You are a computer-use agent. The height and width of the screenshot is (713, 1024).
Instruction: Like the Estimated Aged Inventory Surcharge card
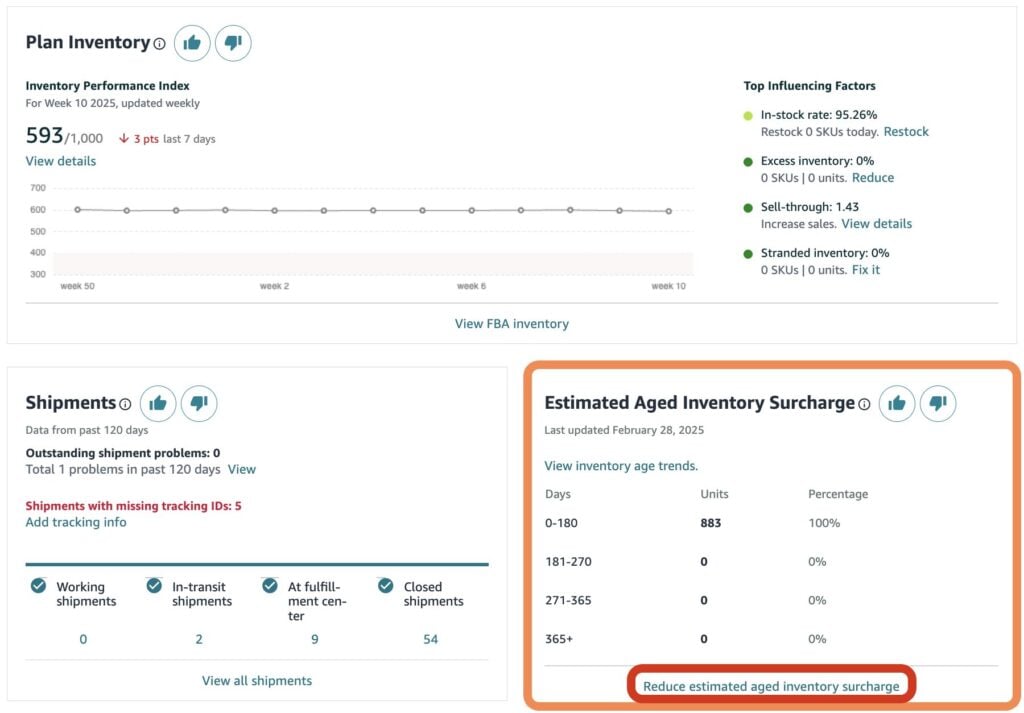tap(897, 403)
